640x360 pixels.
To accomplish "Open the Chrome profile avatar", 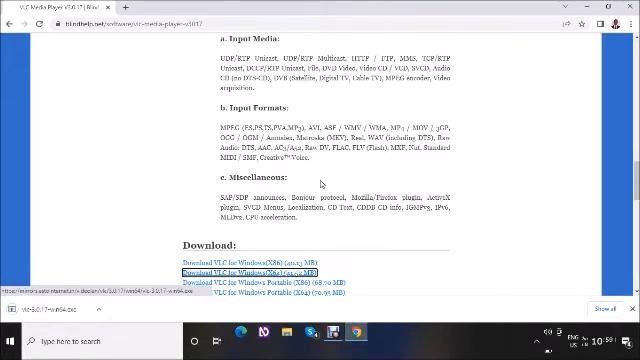I will point(616,24).
